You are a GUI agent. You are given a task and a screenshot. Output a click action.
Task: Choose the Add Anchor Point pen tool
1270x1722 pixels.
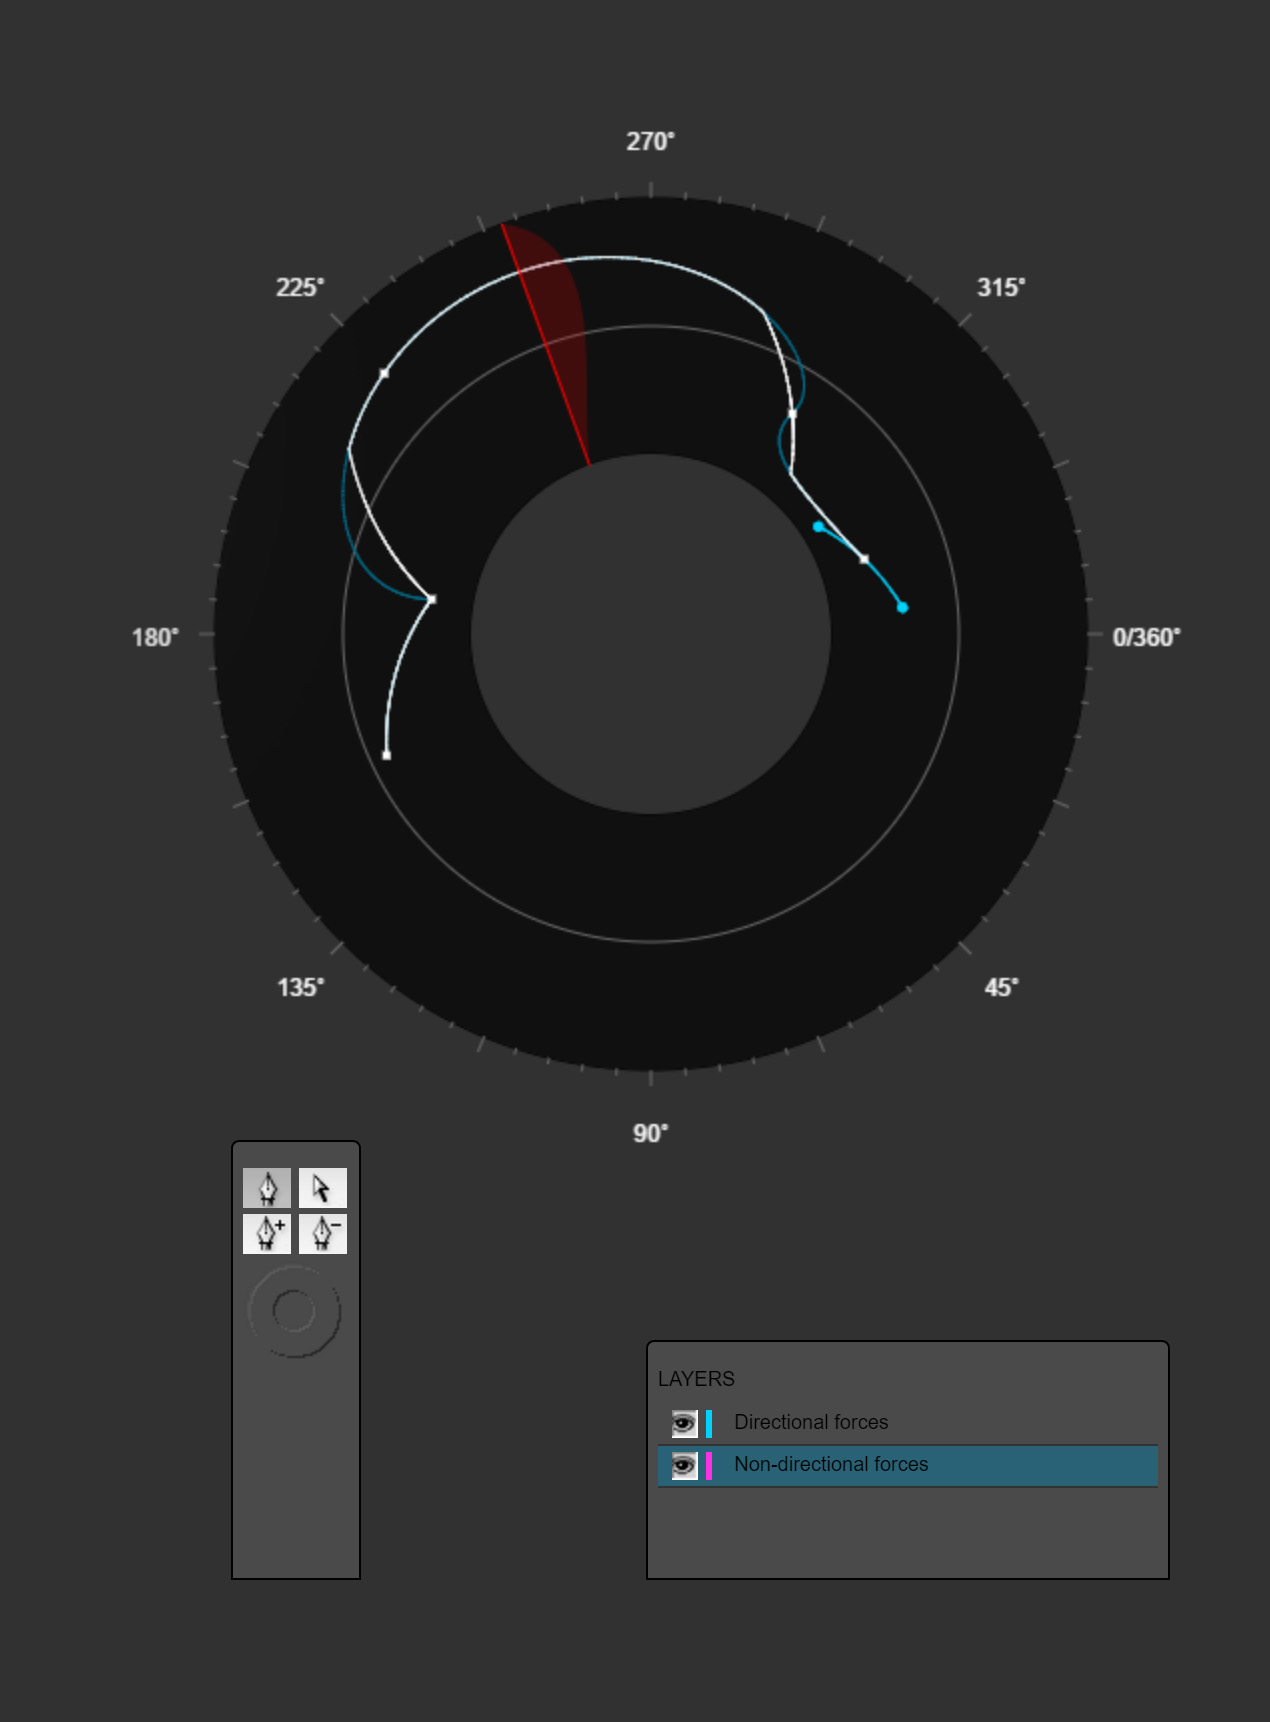[267, 1233]
